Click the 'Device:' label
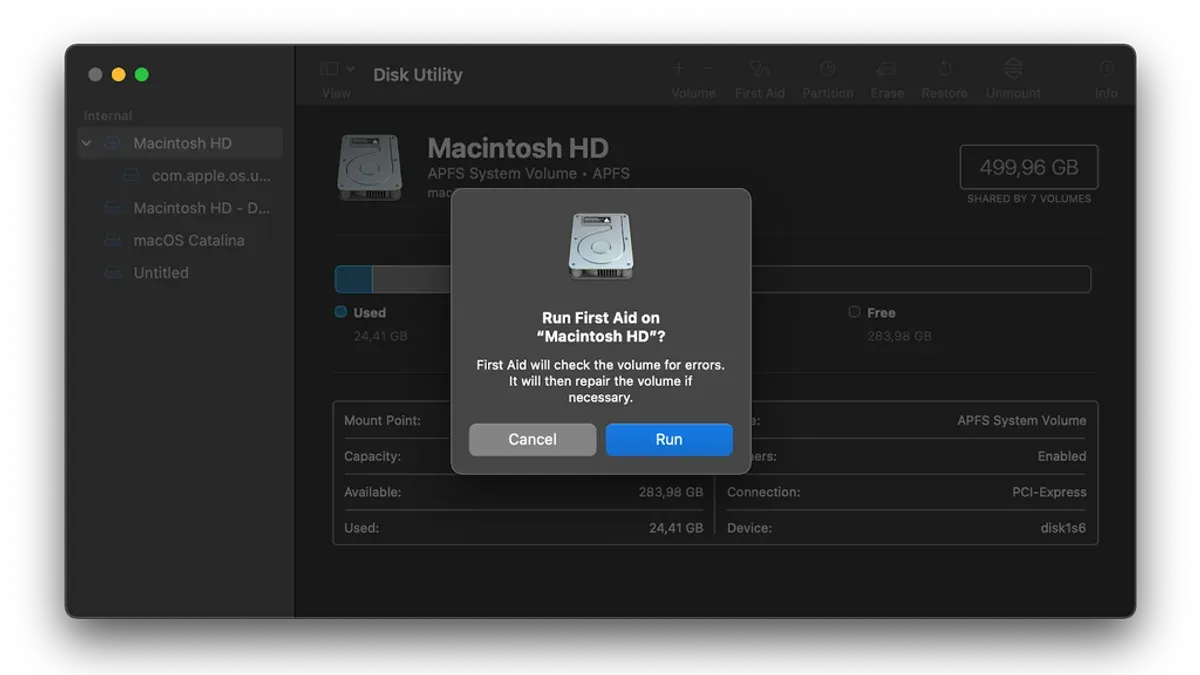Image resolution: width=1200 pixels, height=675 pixels. tap(748, 528)
